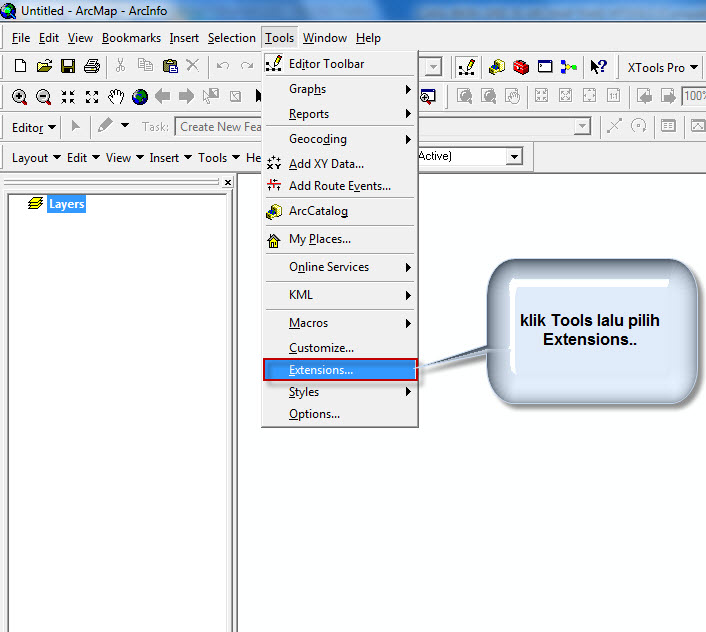Image resolution: width=706 pixels, height=632 pixels.
Task: Click the Fixed Zoom In icon
Action: point(68,96)
